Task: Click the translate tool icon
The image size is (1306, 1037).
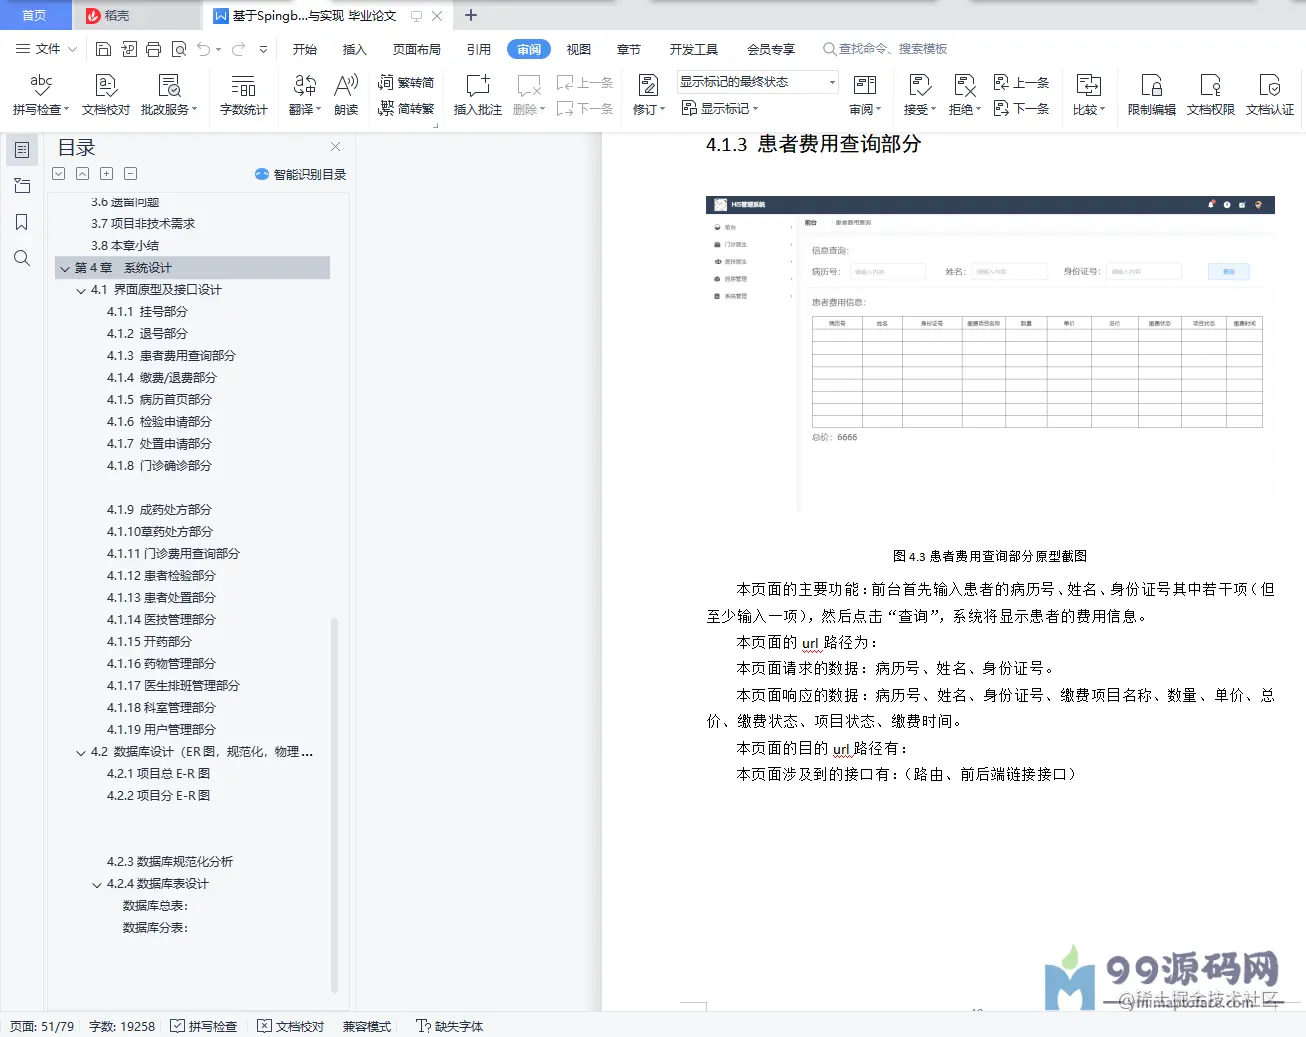Action: [305, 94]
